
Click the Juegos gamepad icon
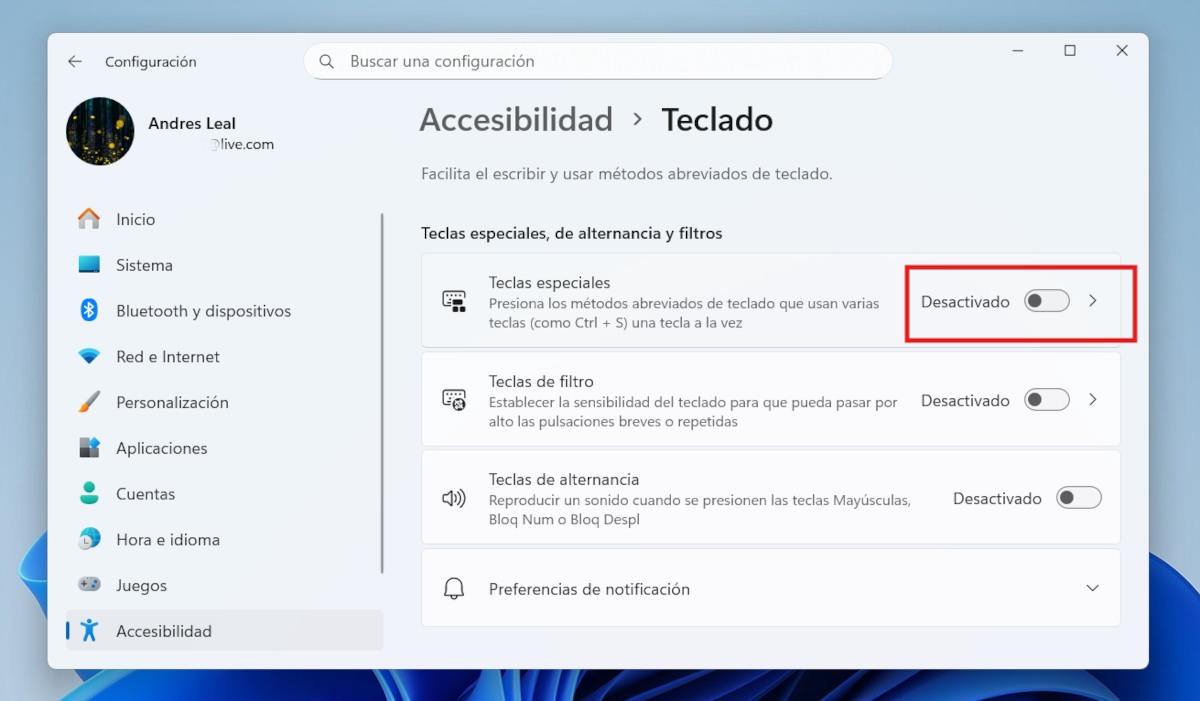(89, 585)
